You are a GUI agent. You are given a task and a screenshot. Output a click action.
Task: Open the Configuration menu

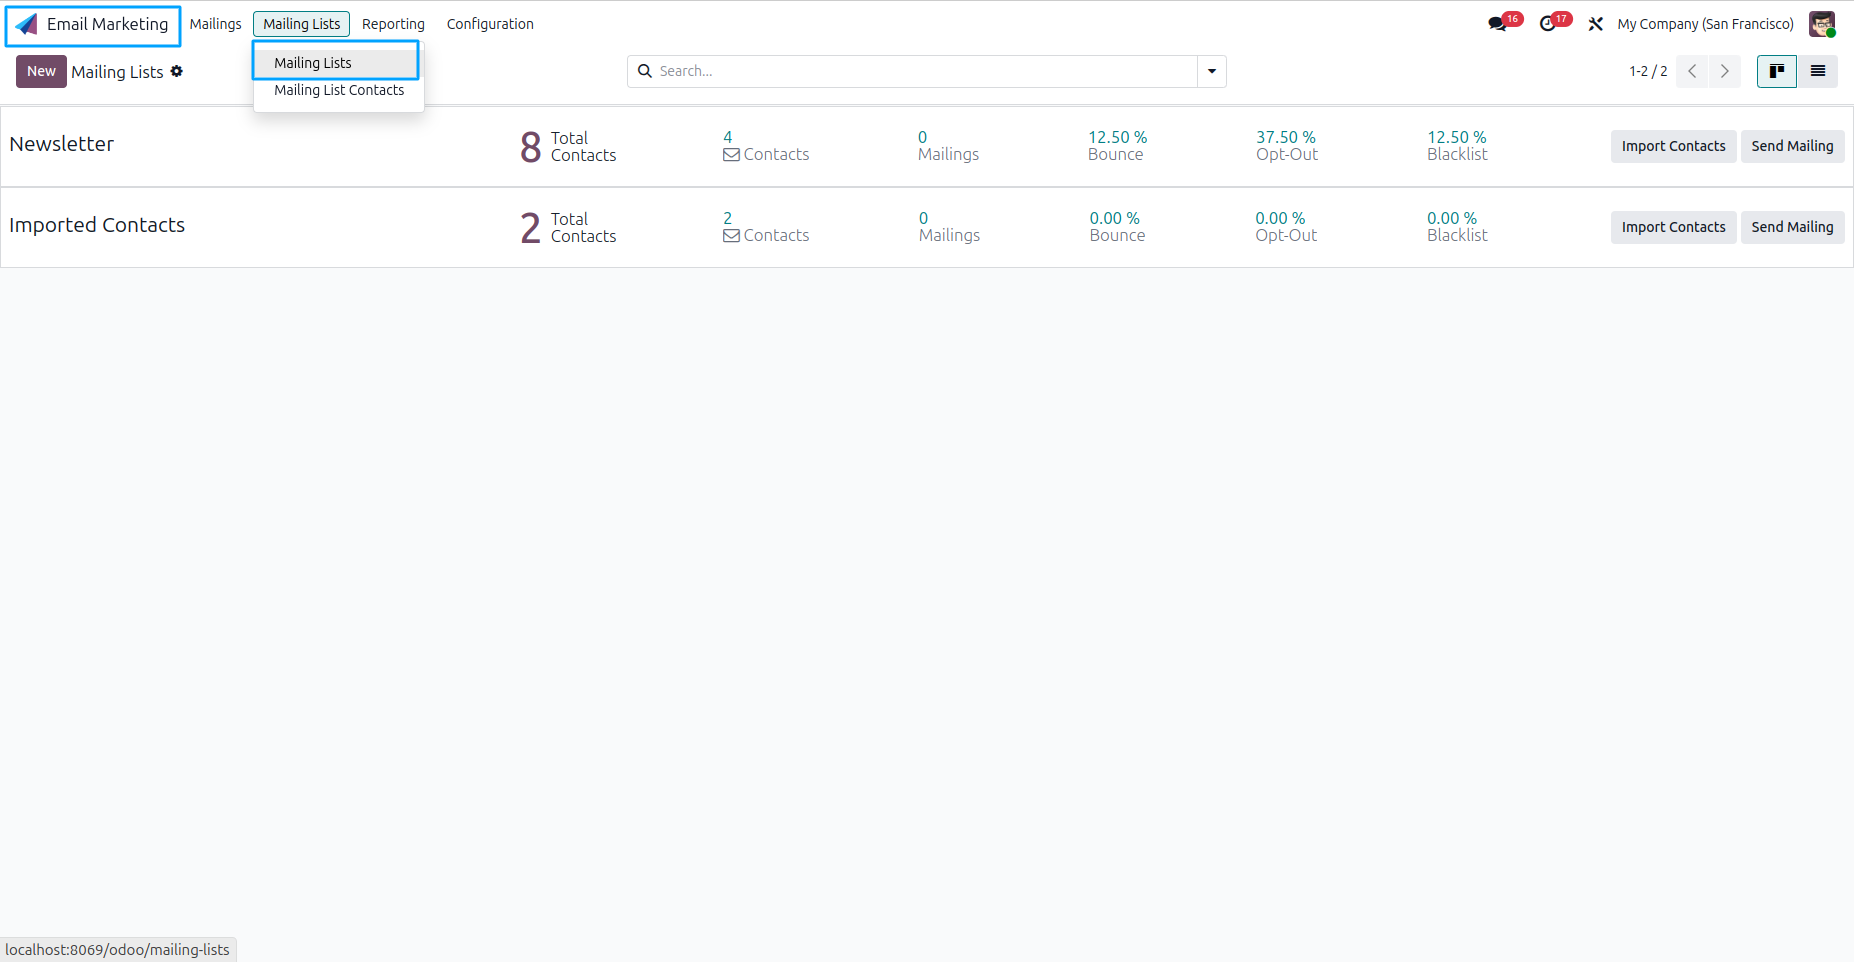(490, 24)
